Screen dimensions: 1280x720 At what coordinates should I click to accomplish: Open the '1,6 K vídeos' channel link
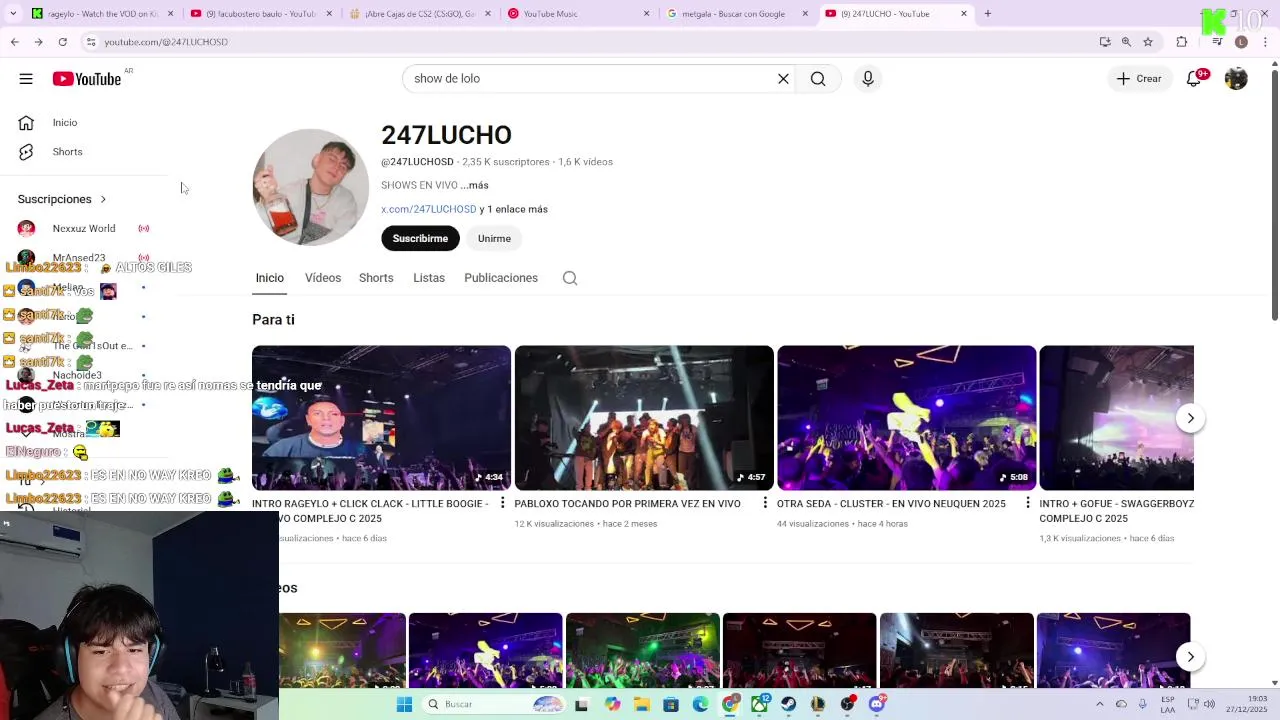click(x=585, y=162)
